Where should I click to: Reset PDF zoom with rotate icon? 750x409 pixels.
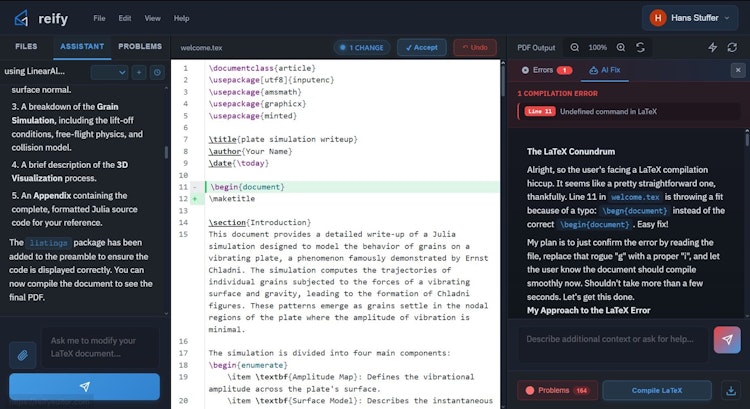pyautogui.click(x=640, y=47)
